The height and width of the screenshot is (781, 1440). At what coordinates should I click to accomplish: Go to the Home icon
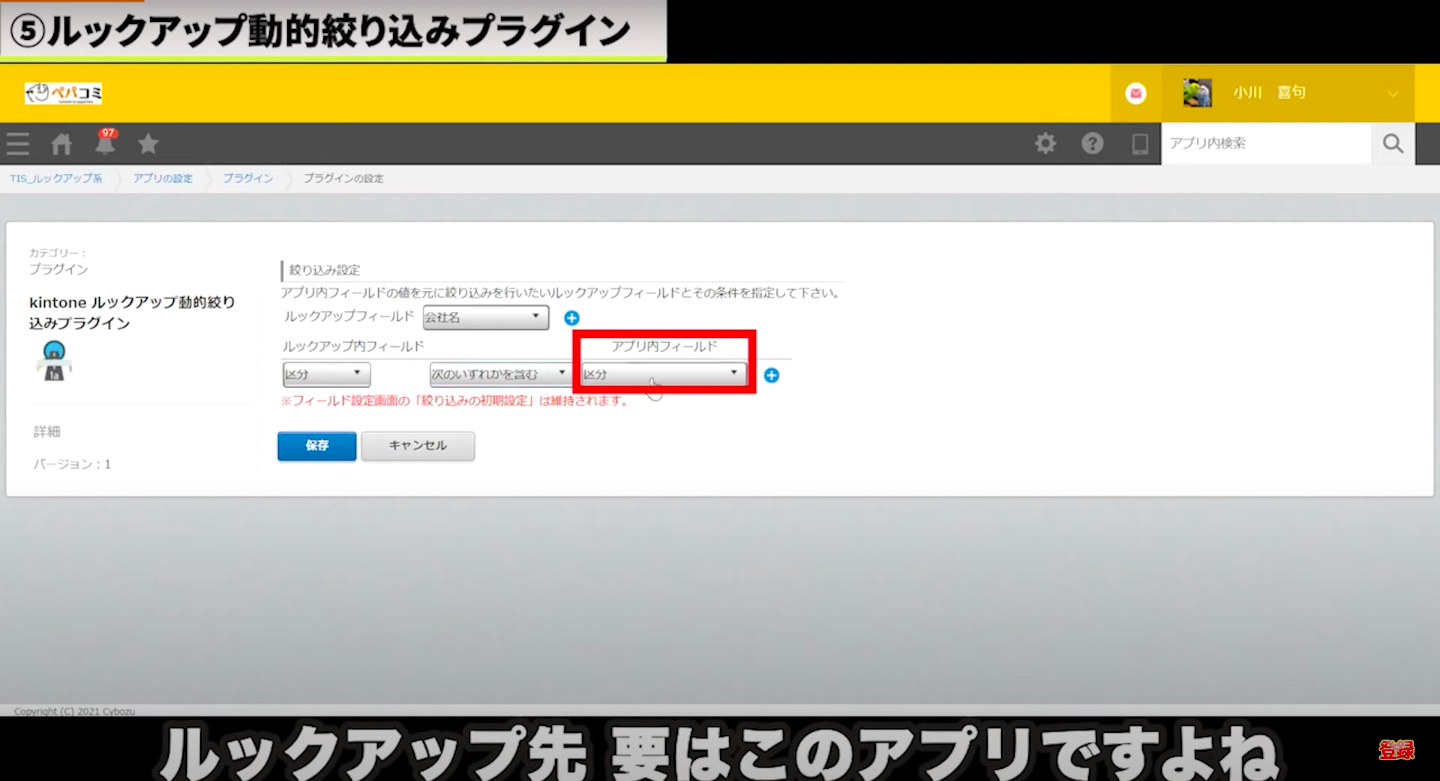pyautogui.click(x=62, y=144)
